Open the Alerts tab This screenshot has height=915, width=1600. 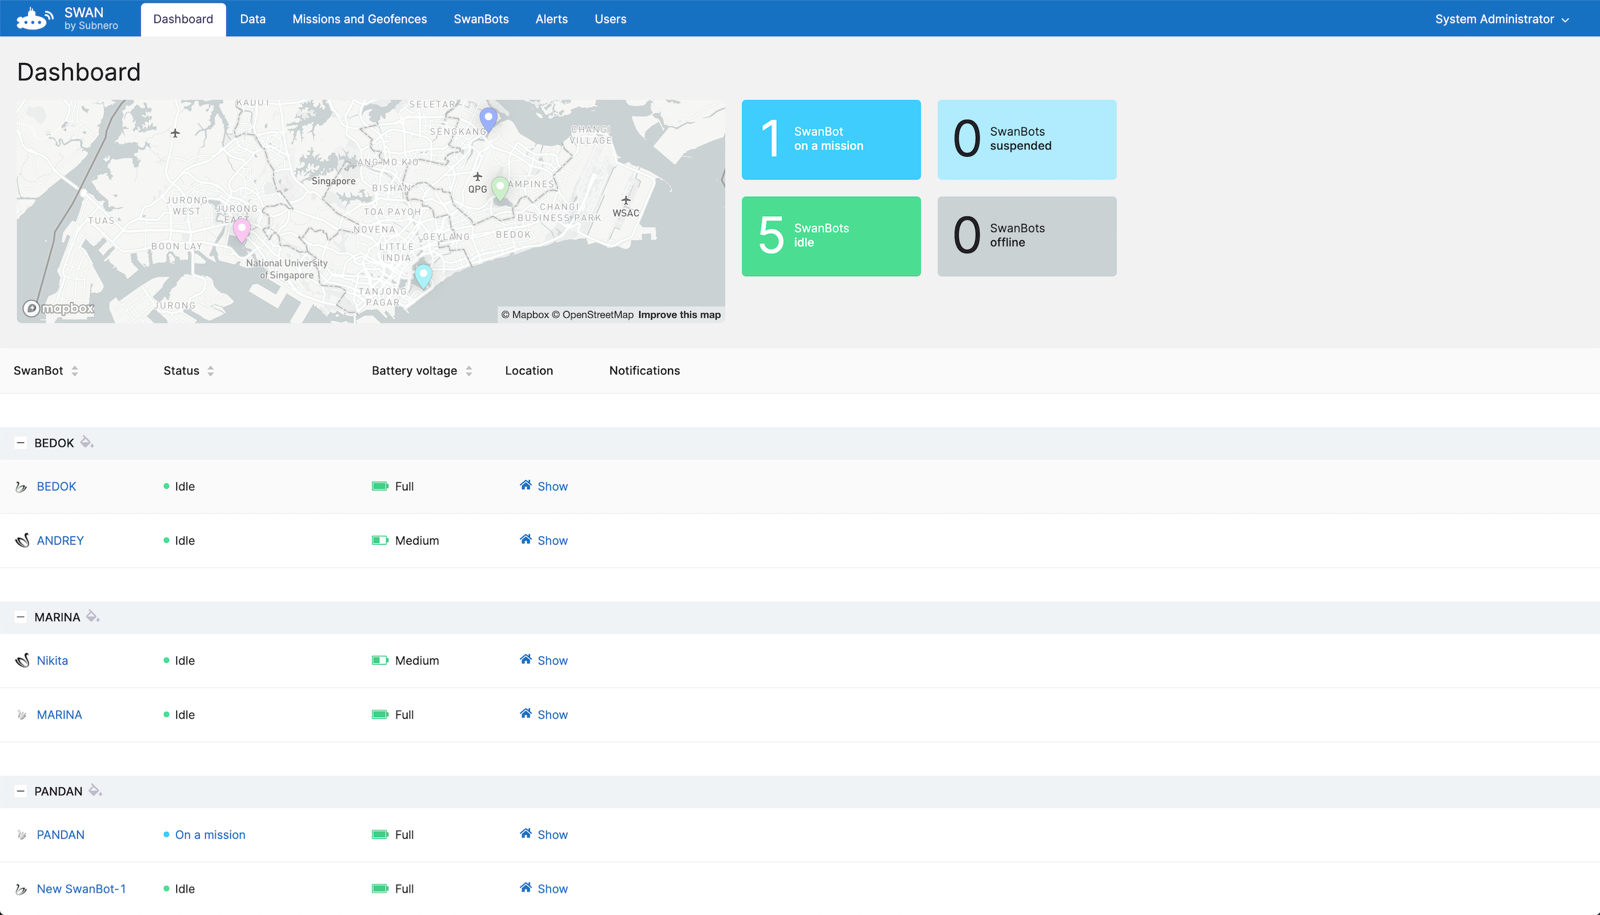coord(551,19)
